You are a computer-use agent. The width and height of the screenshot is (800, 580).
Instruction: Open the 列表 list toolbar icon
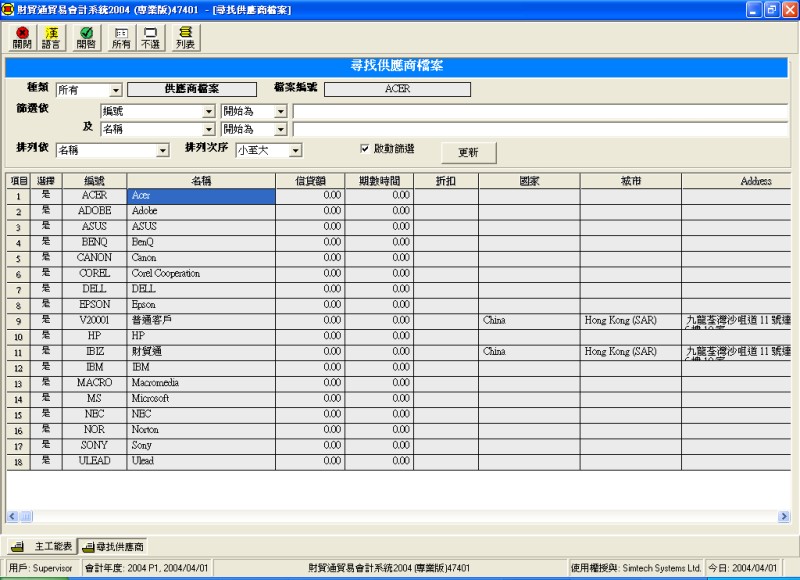pyautogui.click(x=185, y=38)
